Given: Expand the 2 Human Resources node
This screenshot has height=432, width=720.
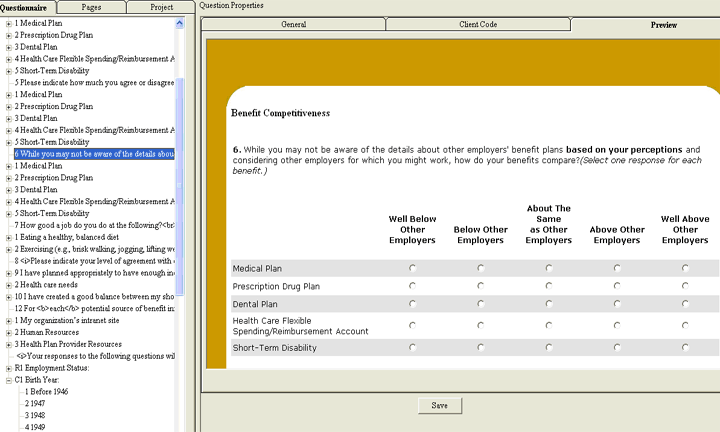Looking at the screenshot, I should (8, 332).
